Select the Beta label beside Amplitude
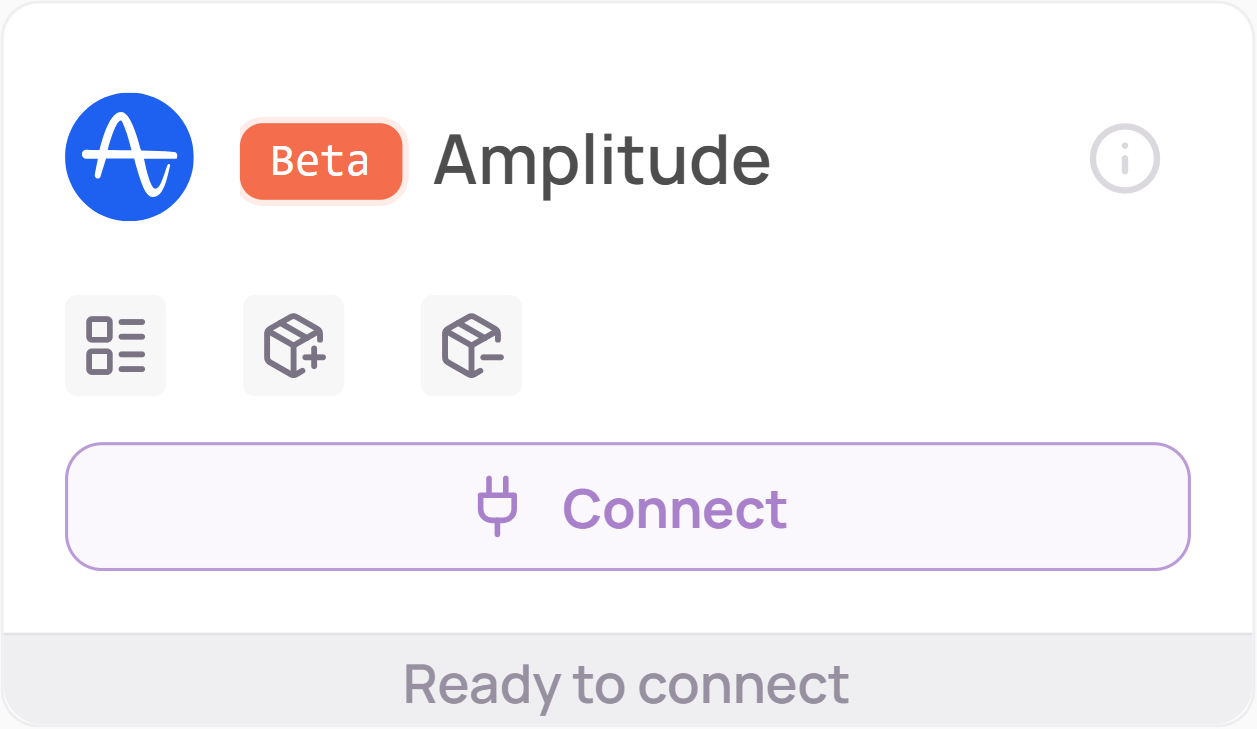 coord(321,161)
